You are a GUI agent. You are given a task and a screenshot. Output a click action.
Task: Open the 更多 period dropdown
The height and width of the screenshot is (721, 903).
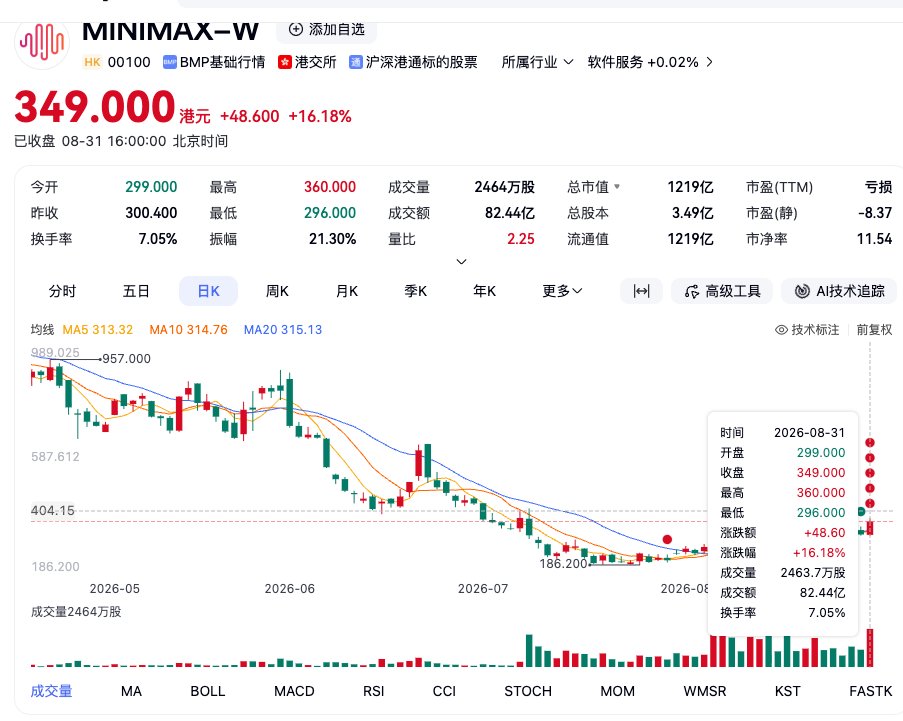pyautogui.click(x=562, y=291)
